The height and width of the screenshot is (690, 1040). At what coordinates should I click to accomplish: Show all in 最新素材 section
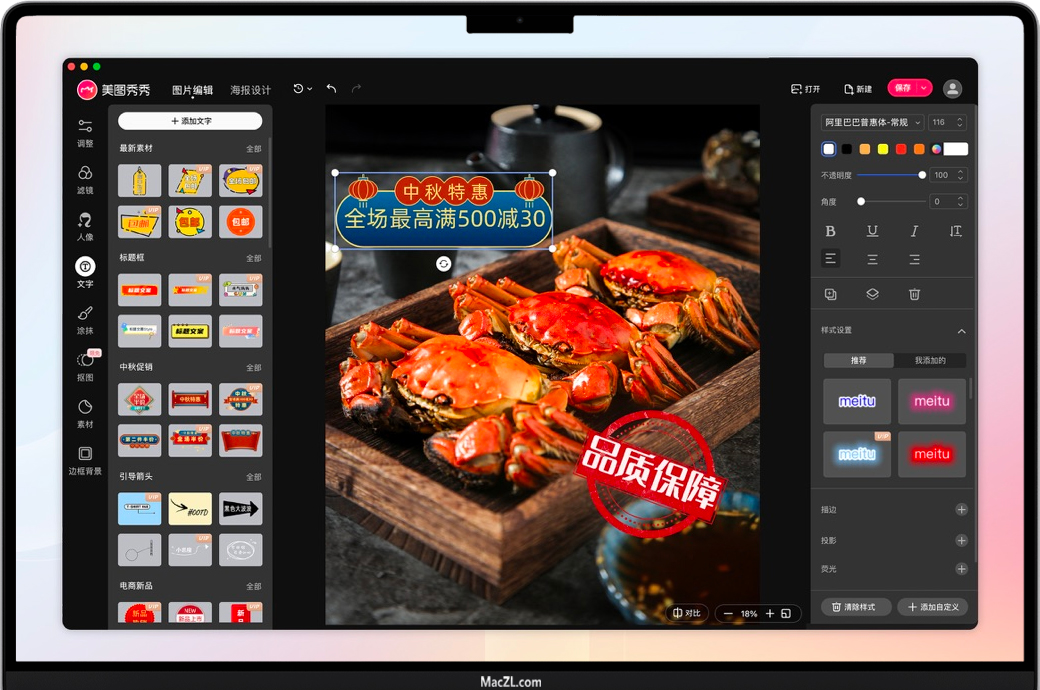point(253,149)
